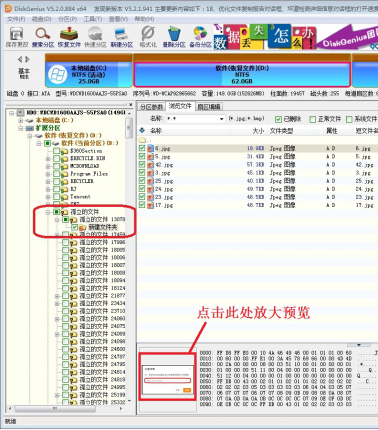Toggle the 系统文件 checkbox
This screenshot has height=430, width=378.
click(349, 119)
